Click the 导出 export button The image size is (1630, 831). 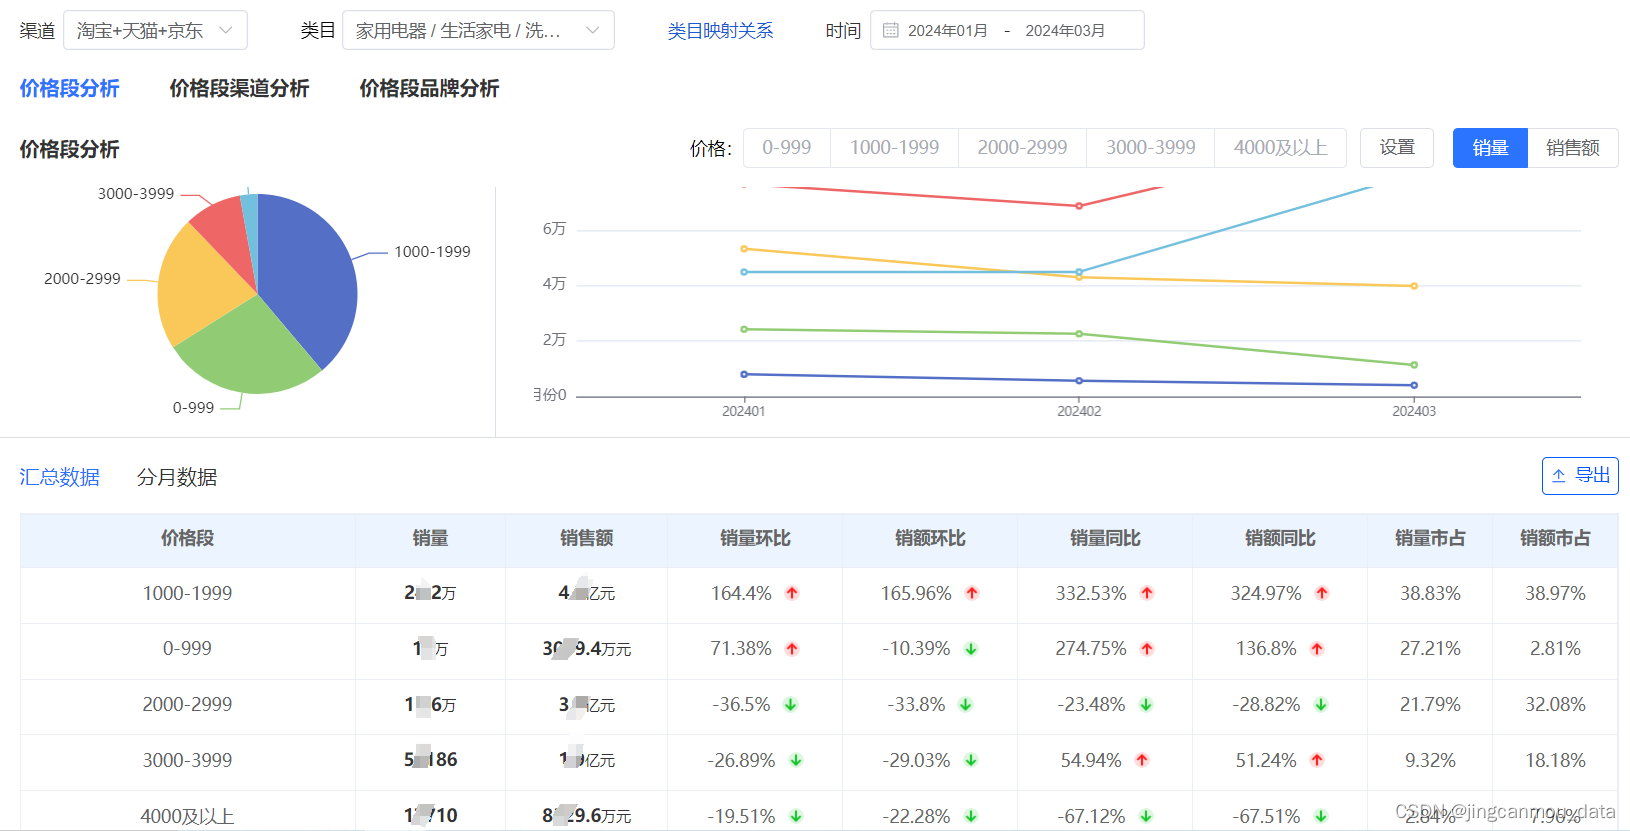[1580, 476]
